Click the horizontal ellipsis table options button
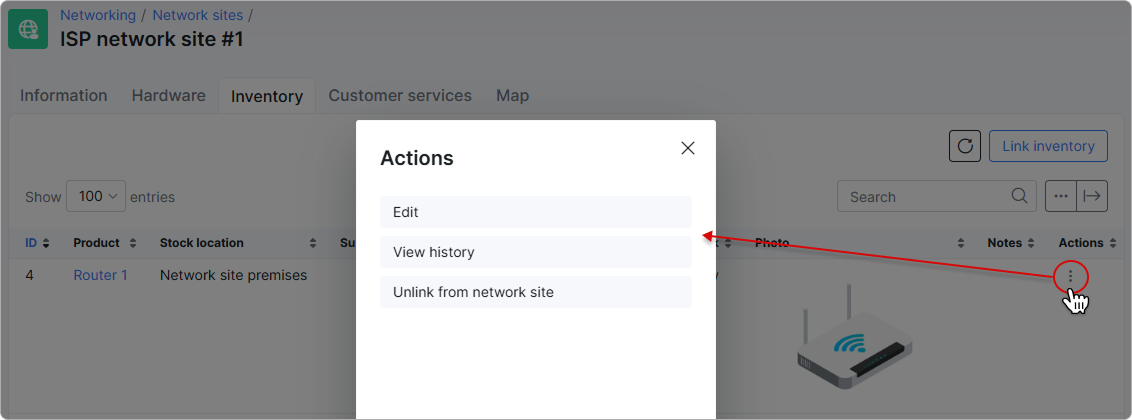This screenshot has height=420, width=1132. point(1061,196)
